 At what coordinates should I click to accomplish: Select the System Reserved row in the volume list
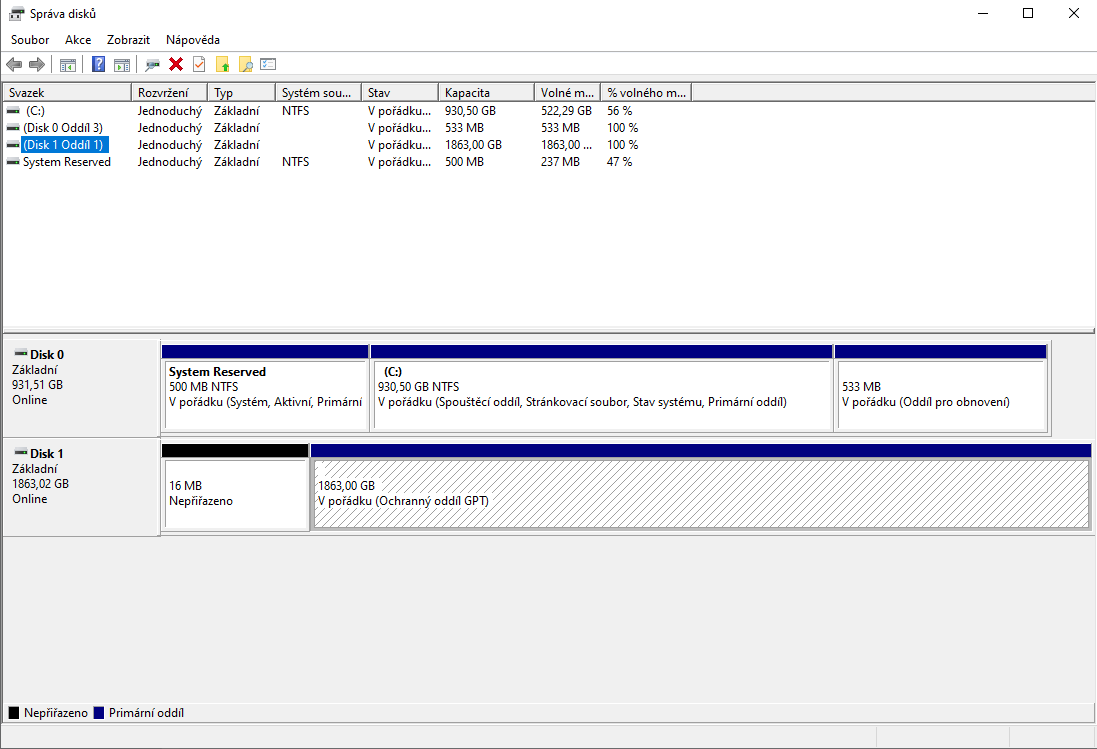(67, 162)
